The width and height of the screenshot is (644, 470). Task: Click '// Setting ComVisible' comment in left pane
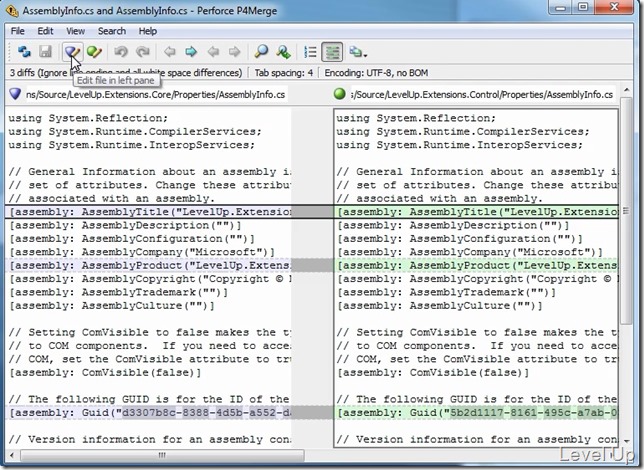[150, 332]
